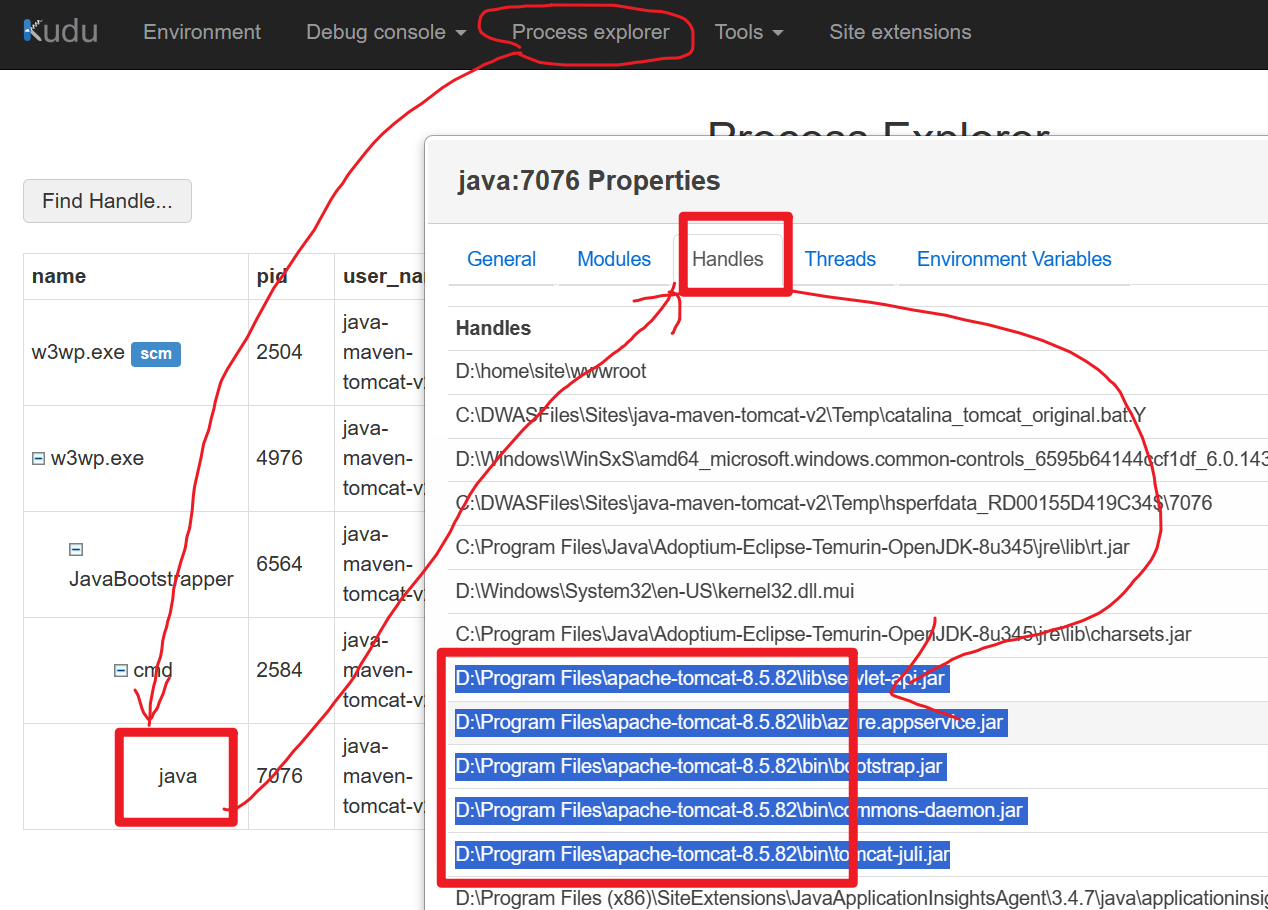Viewport: 1268px width, 910px height.
Task: Open Process explorer in navbar
Action: [x=590, y=32]
